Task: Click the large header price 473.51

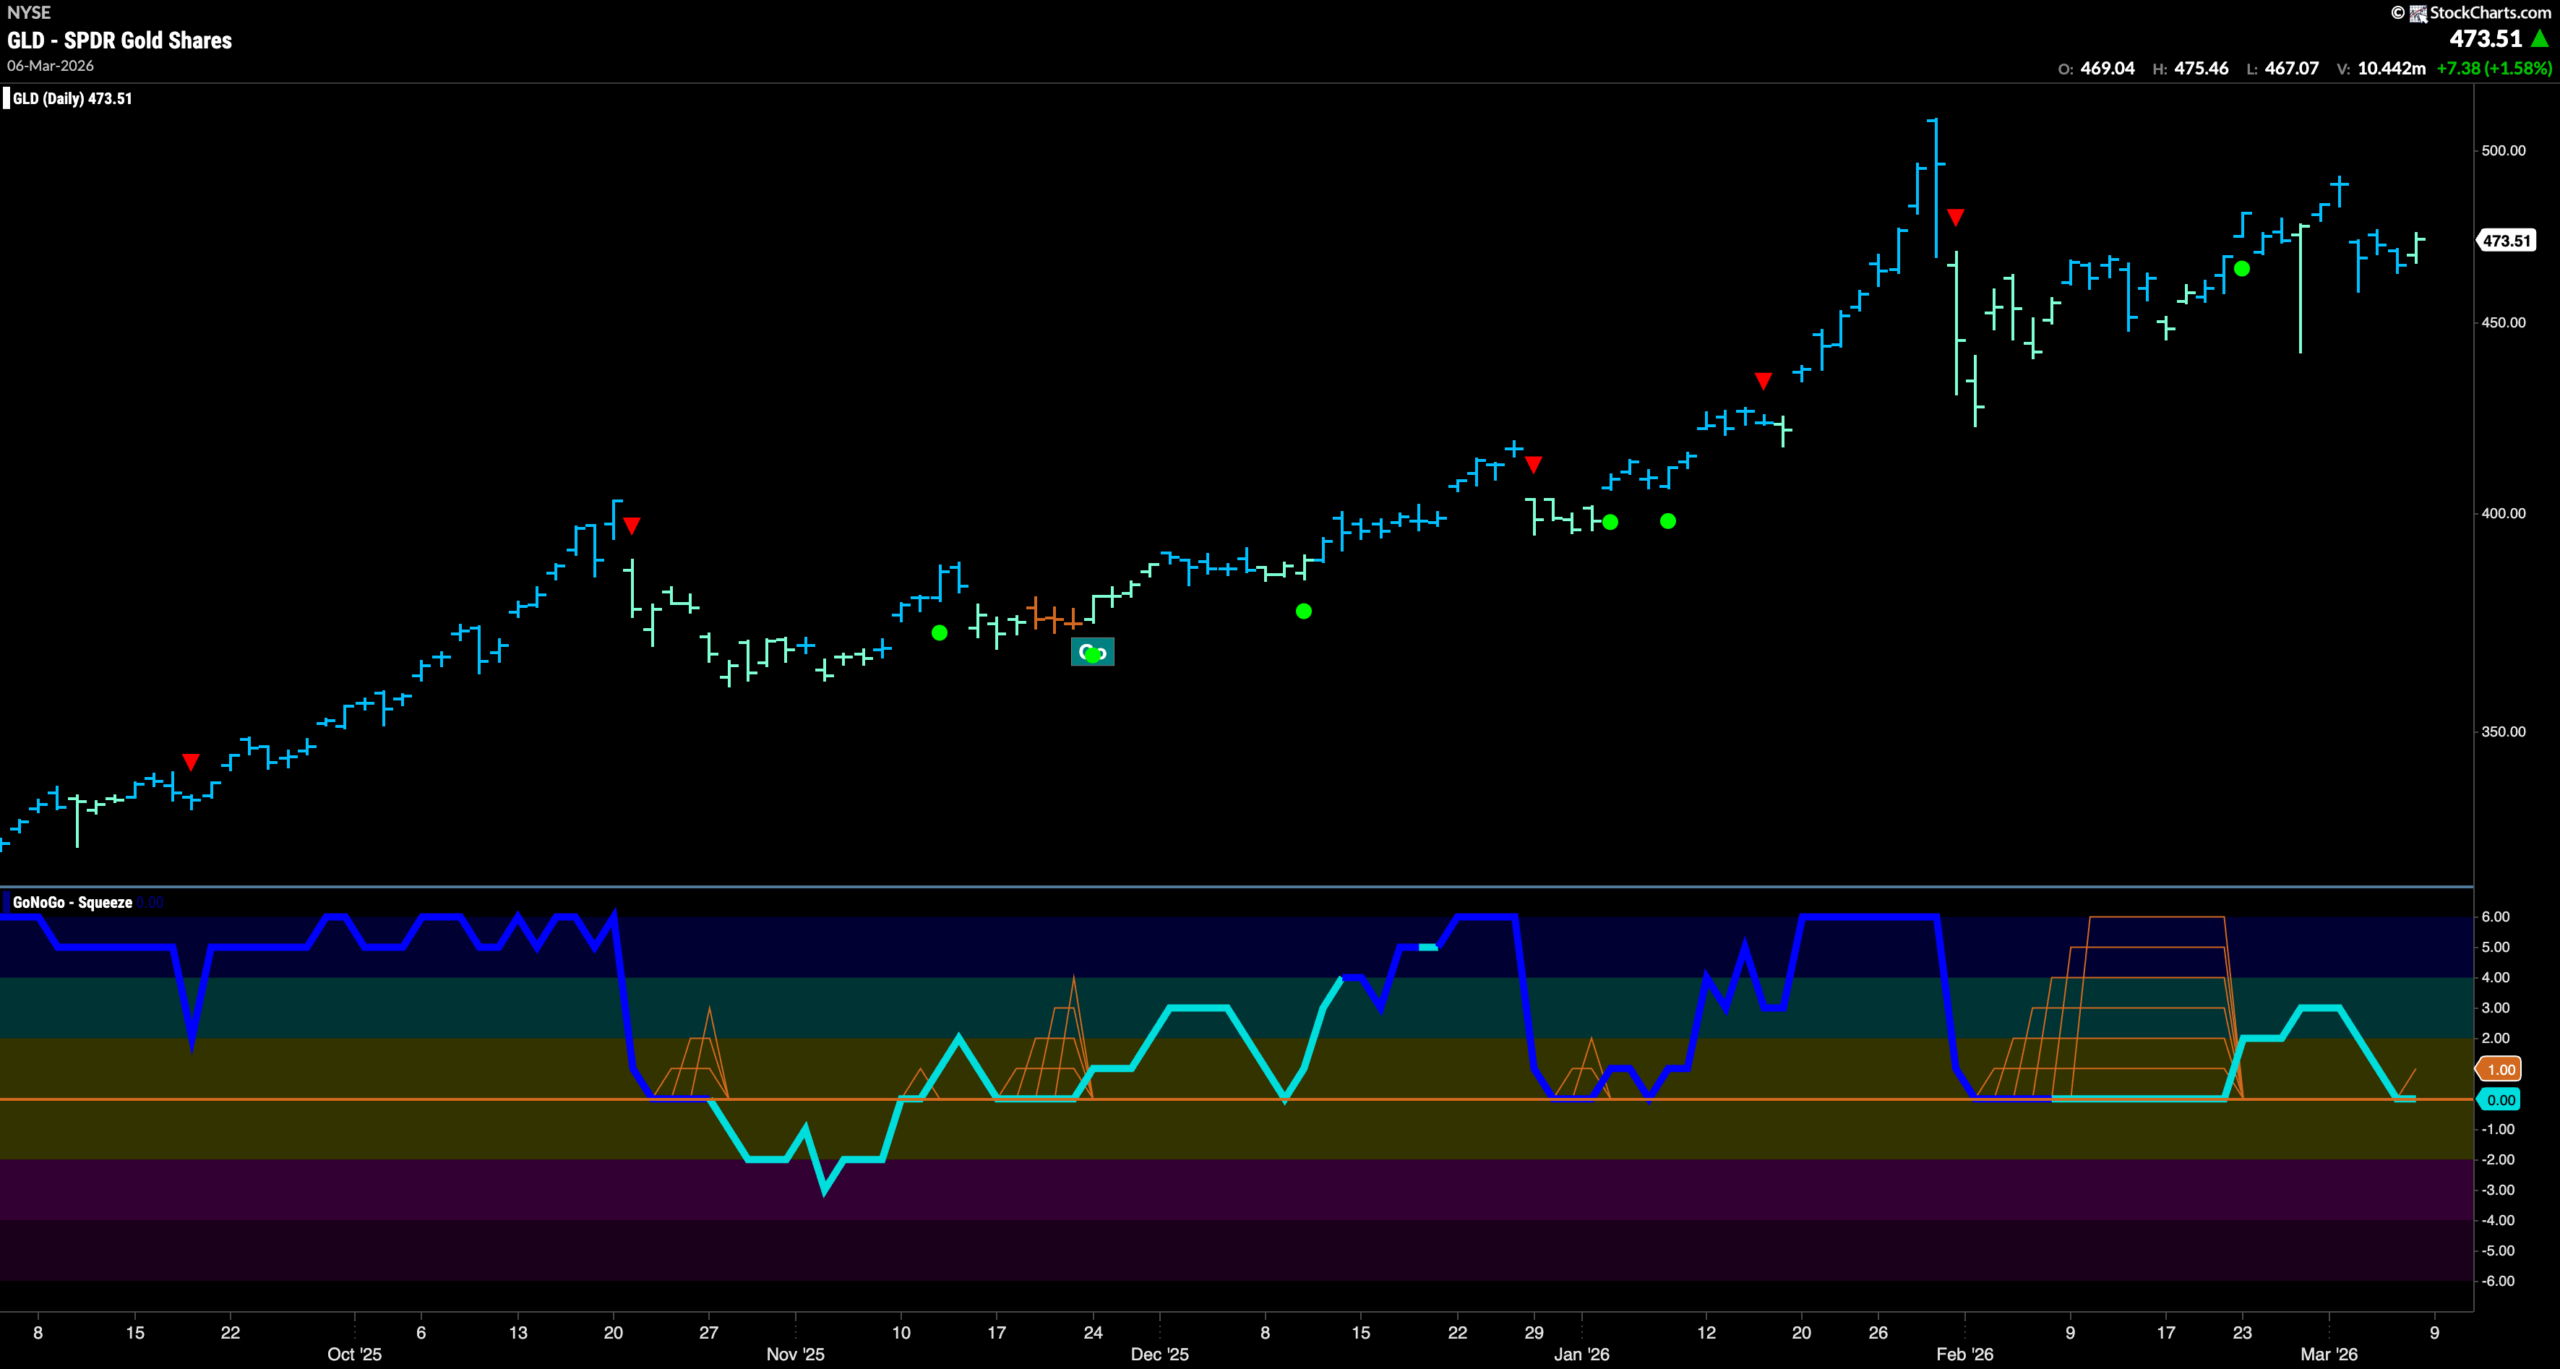Action: pos(2486,39)
